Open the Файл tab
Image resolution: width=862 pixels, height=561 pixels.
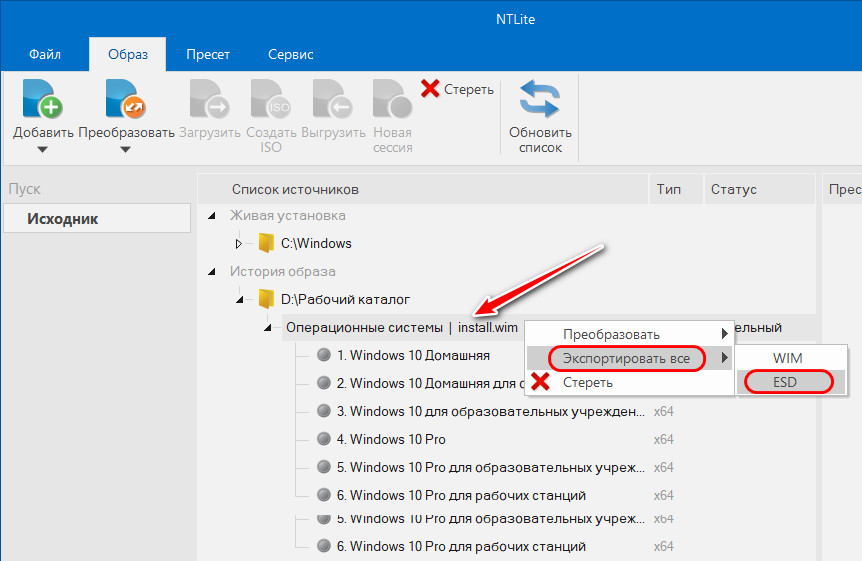pyautogui.click(x=45, y=54)
